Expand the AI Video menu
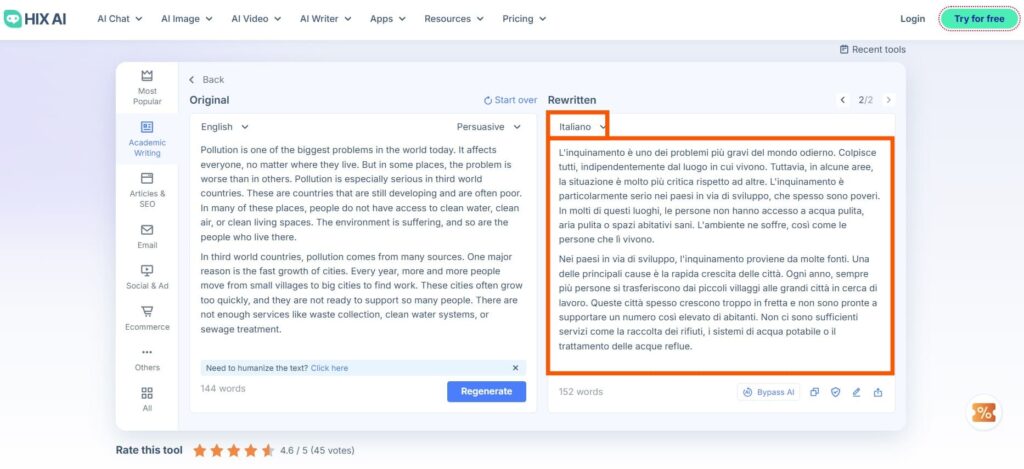 click(x=256, y=18)
